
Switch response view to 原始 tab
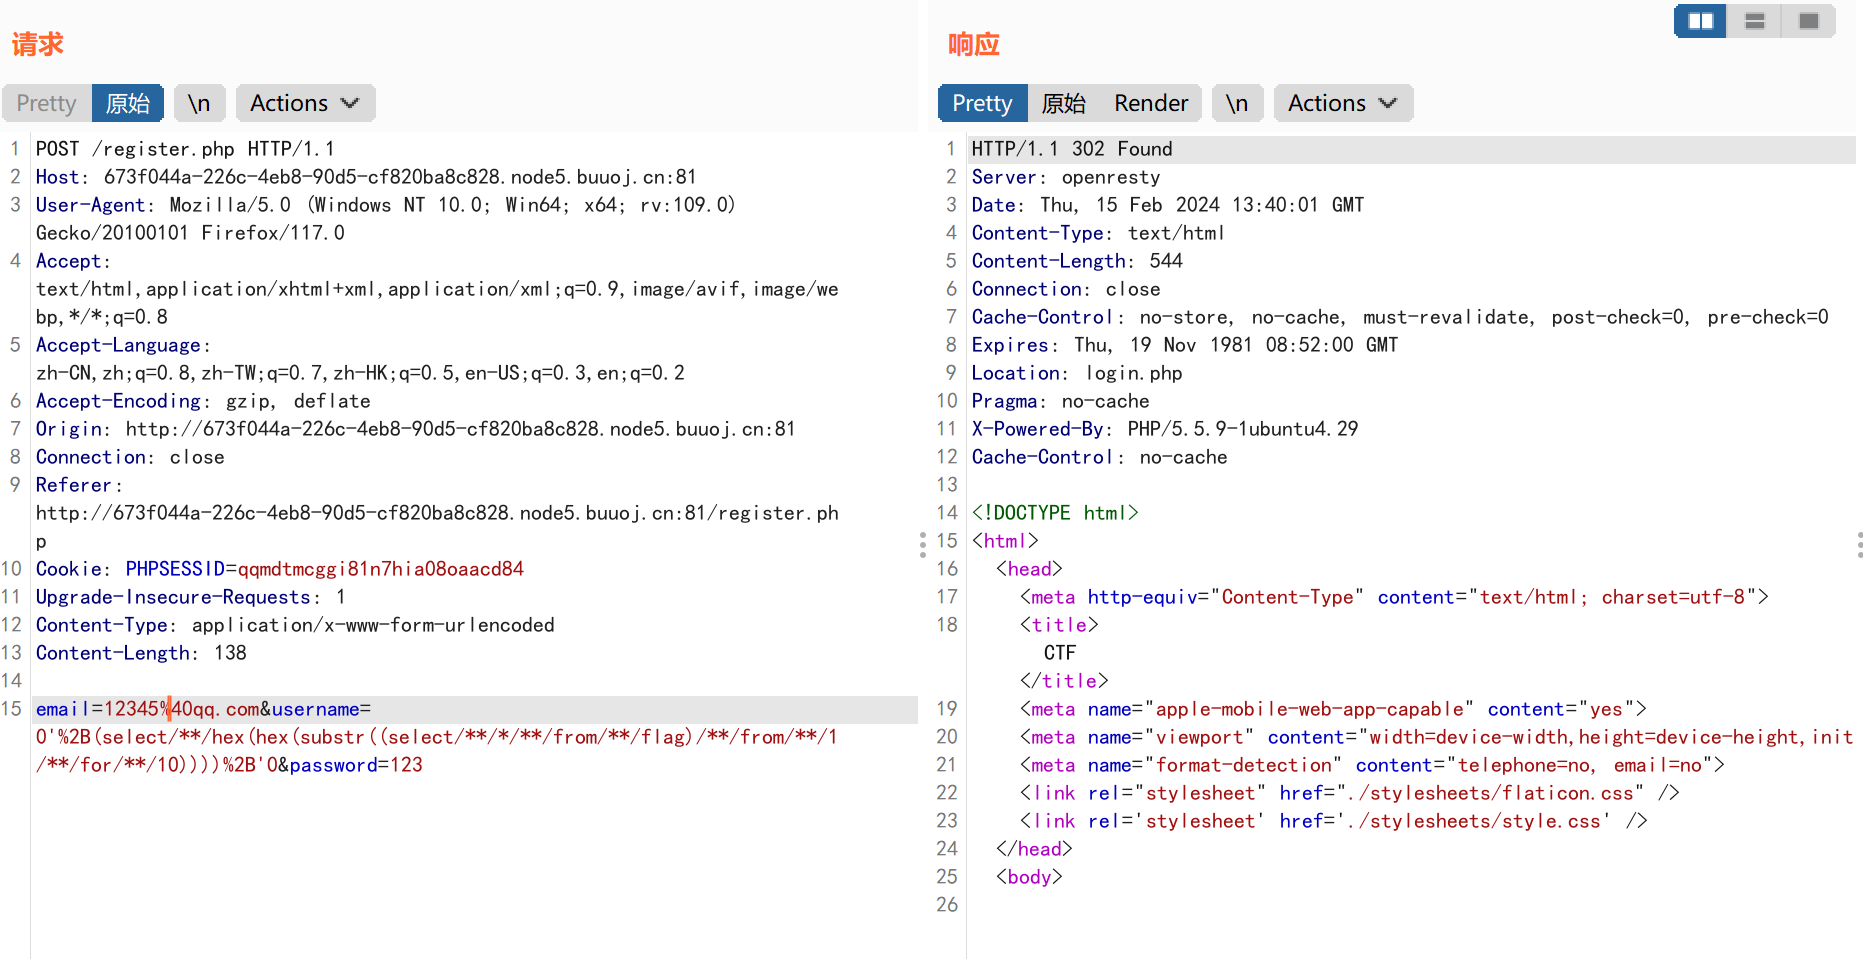click(x=1063, y=103)
